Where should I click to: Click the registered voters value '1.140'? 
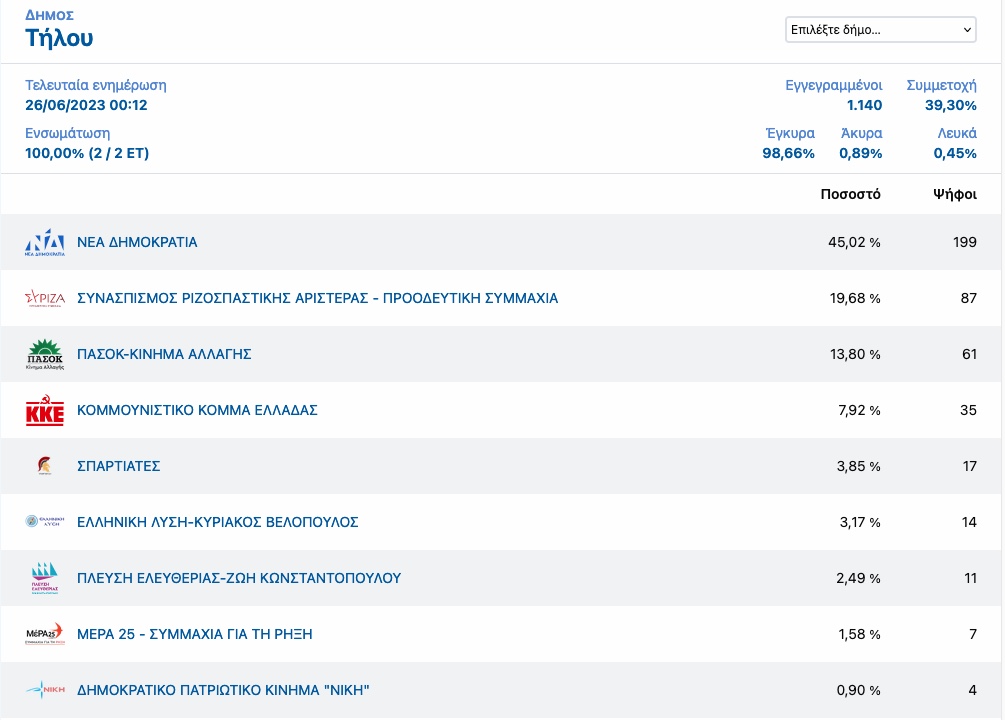865,105
